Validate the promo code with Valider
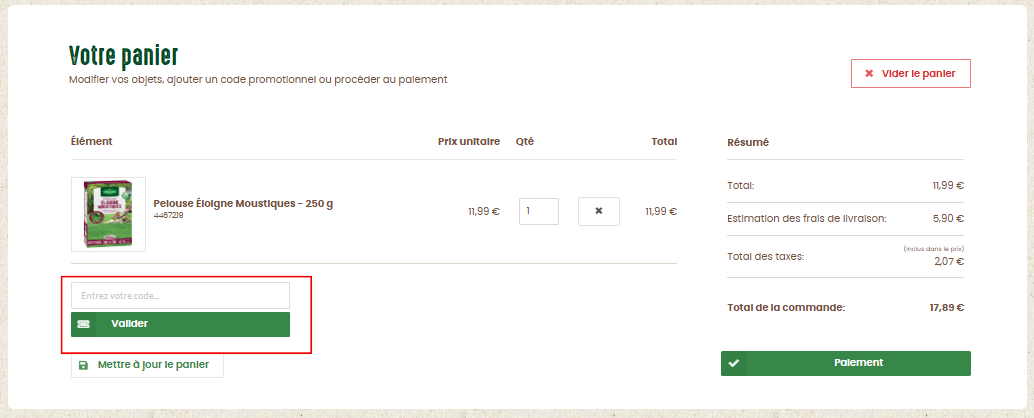Screen dimensions: 1034x418 pyautogui.click(x=180, y=324)
